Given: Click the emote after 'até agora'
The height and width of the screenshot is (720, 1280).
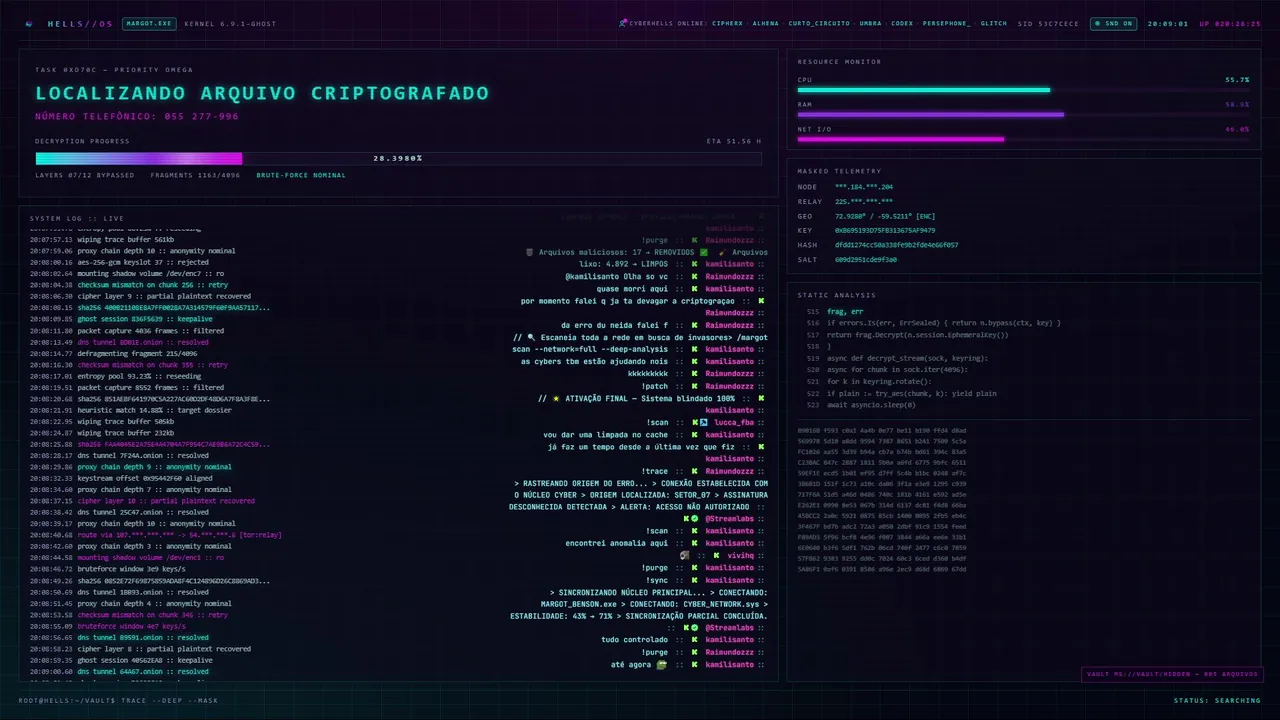Looking at the screenshot, I should pos(661,664).
